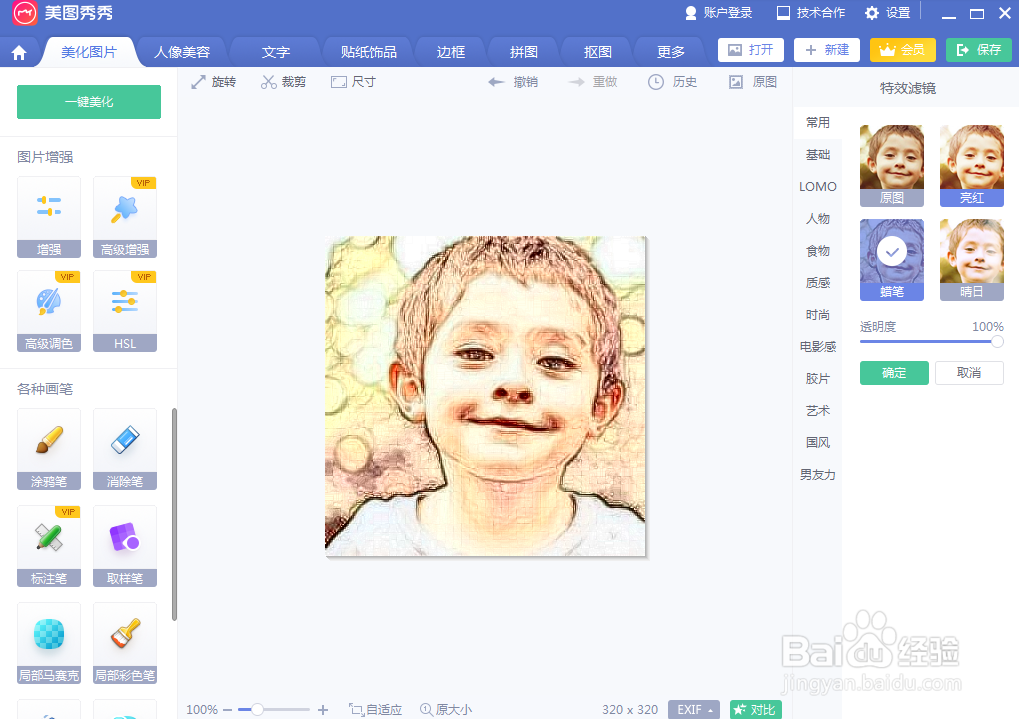Click 重做 redo arrow

point(592,82)
